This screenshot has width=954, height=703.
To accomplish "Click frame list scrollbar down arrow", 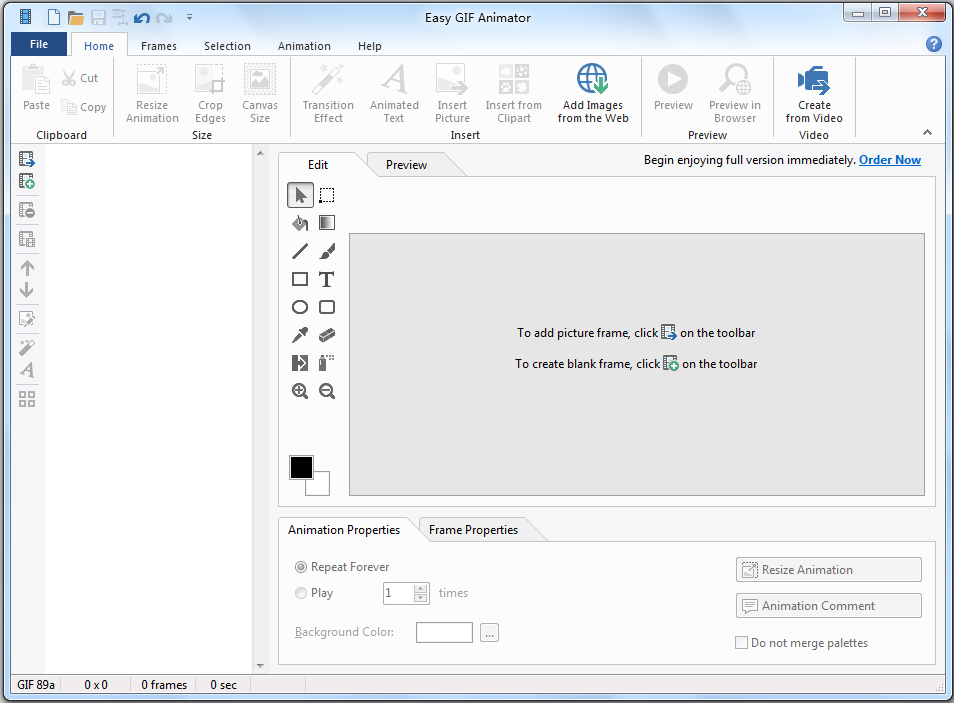I will (260, 666).
